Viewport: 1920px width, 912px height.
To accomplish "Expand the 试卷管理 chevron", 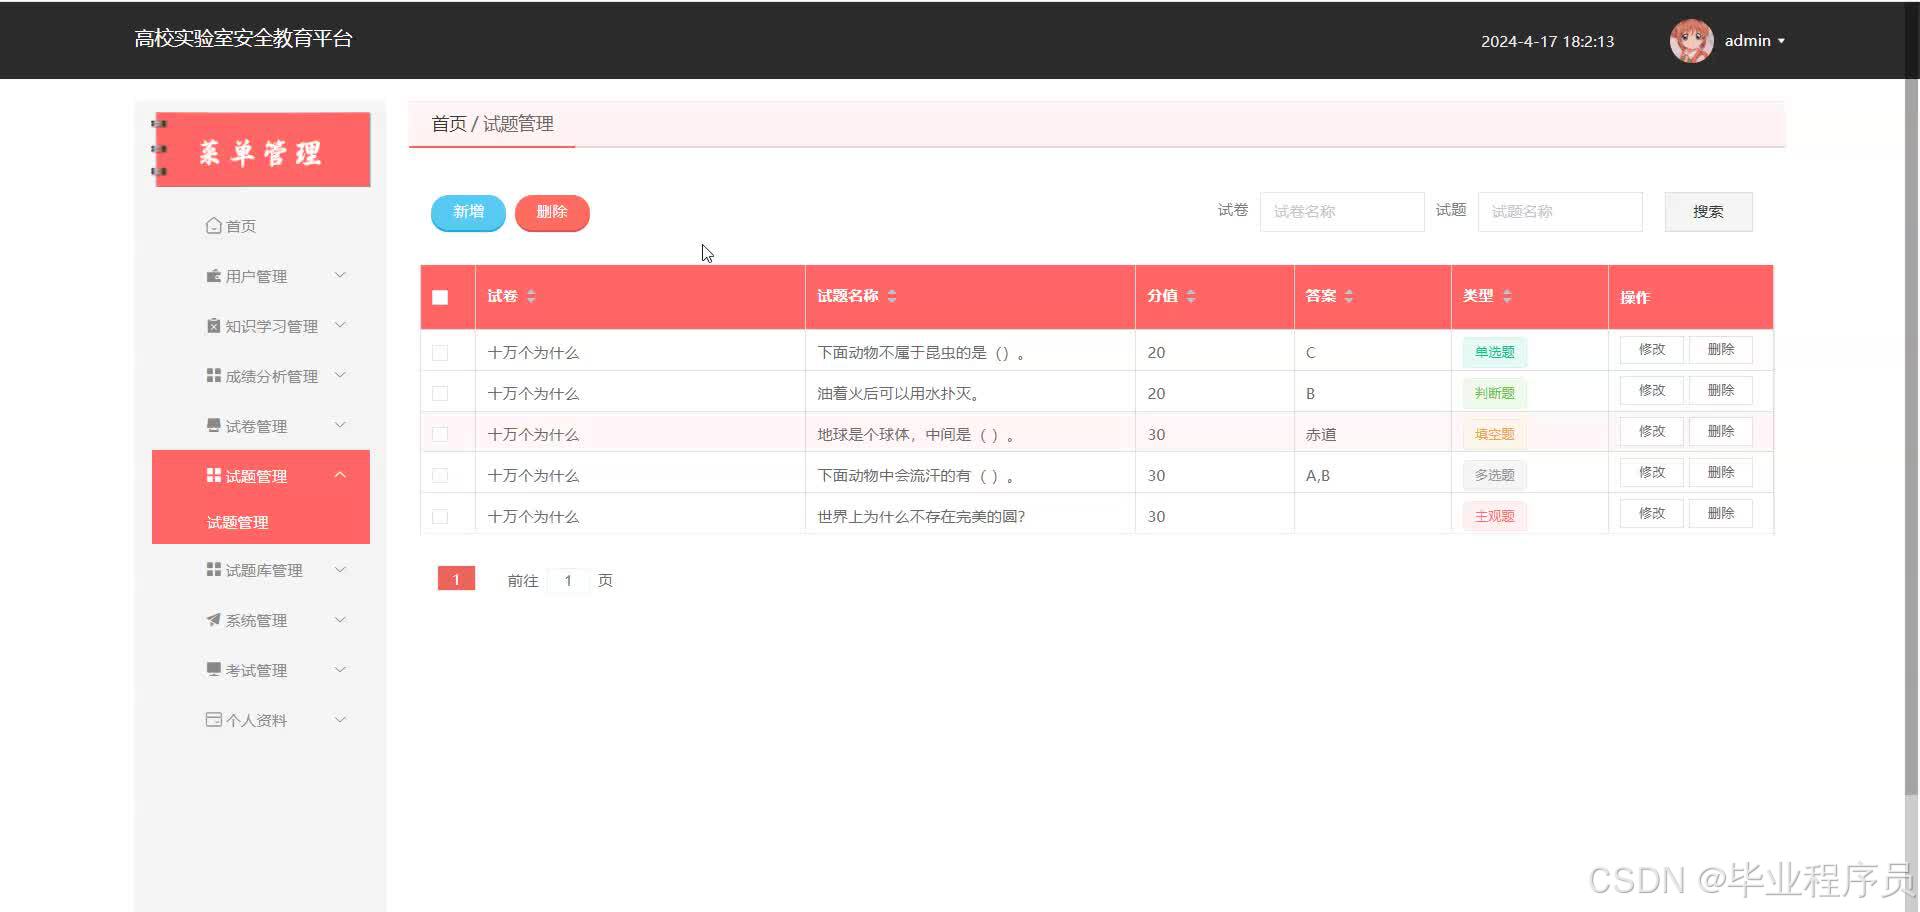I will click(x=340, y=425).
